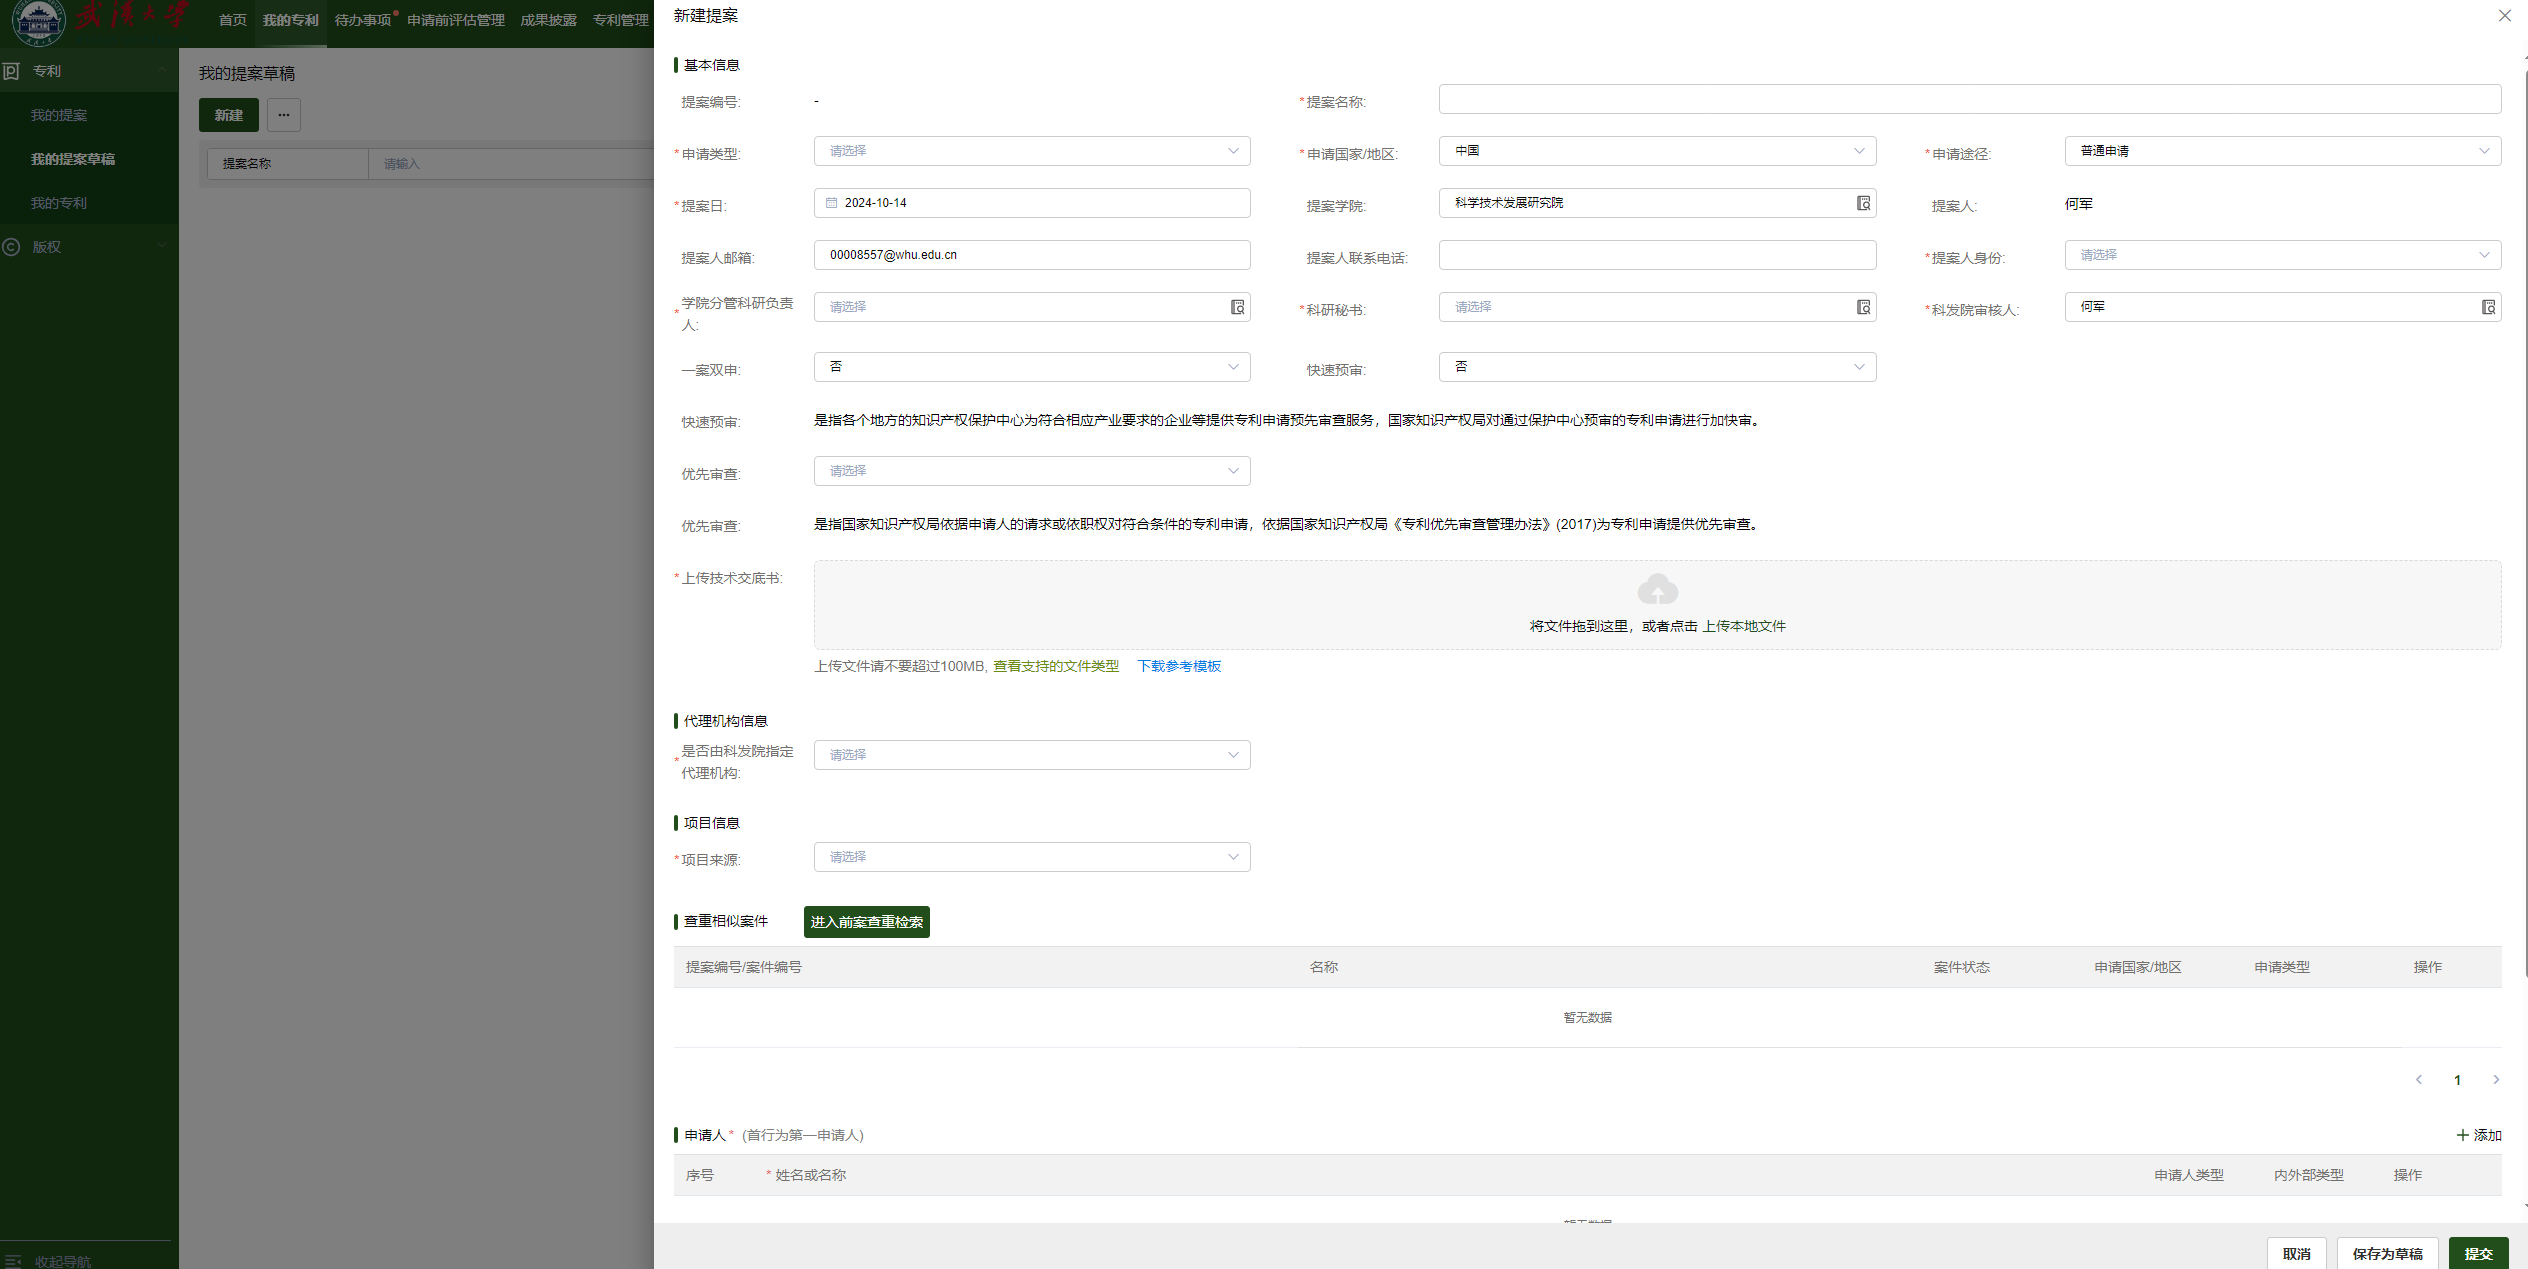This screenshot has width=2528, height=1269.
Task: Click the cloud upload icon
Action: tap(1657, 589)
